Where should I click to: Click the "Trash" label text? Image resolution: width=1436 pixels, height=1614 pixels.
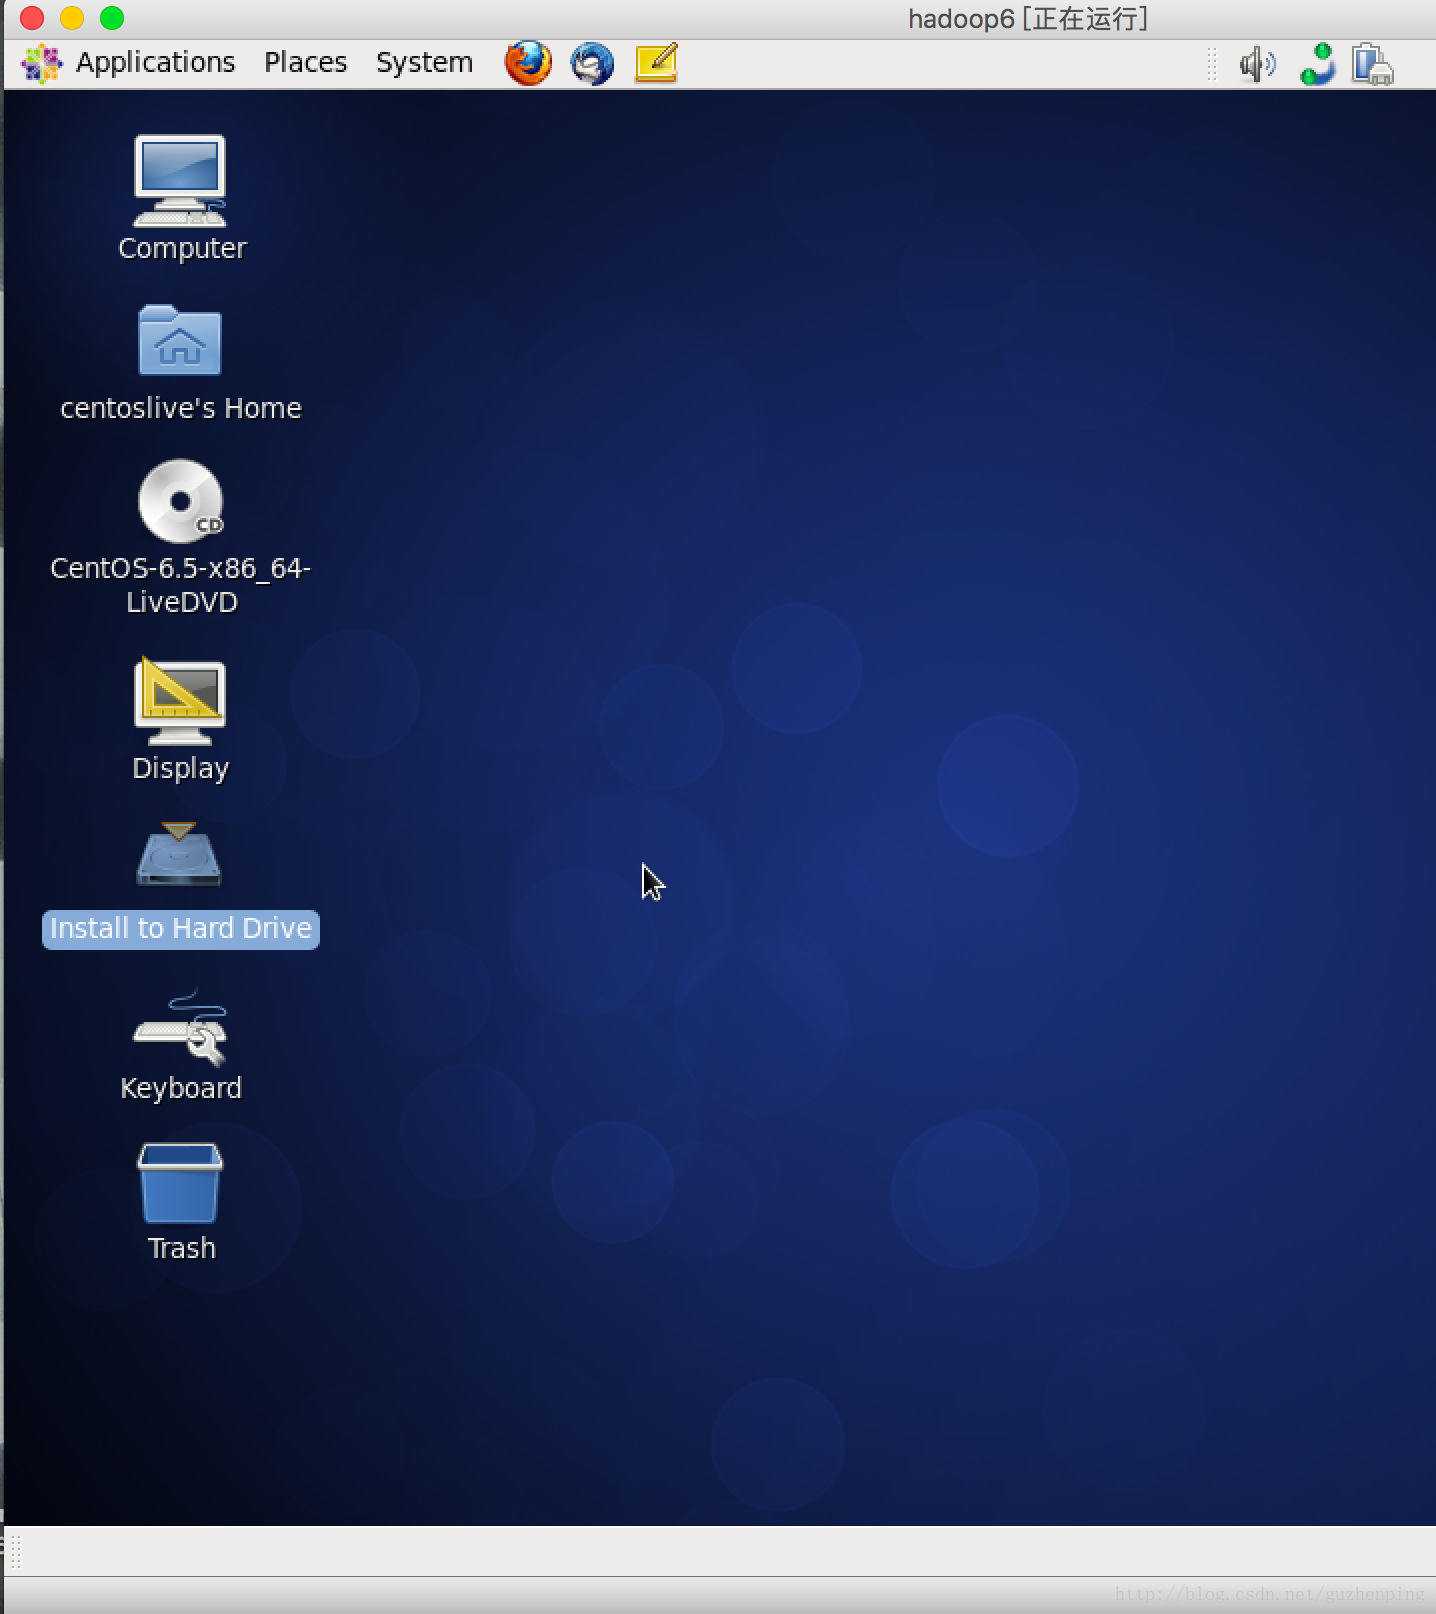tap(182, 1248)
